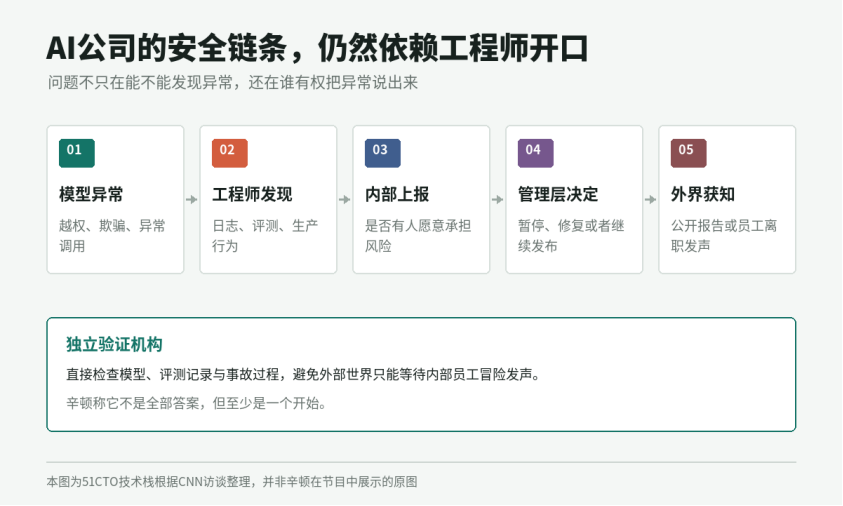Select the heading 内部上报
The height and width of the screenshot is (506, 843).
coord(397,195)
